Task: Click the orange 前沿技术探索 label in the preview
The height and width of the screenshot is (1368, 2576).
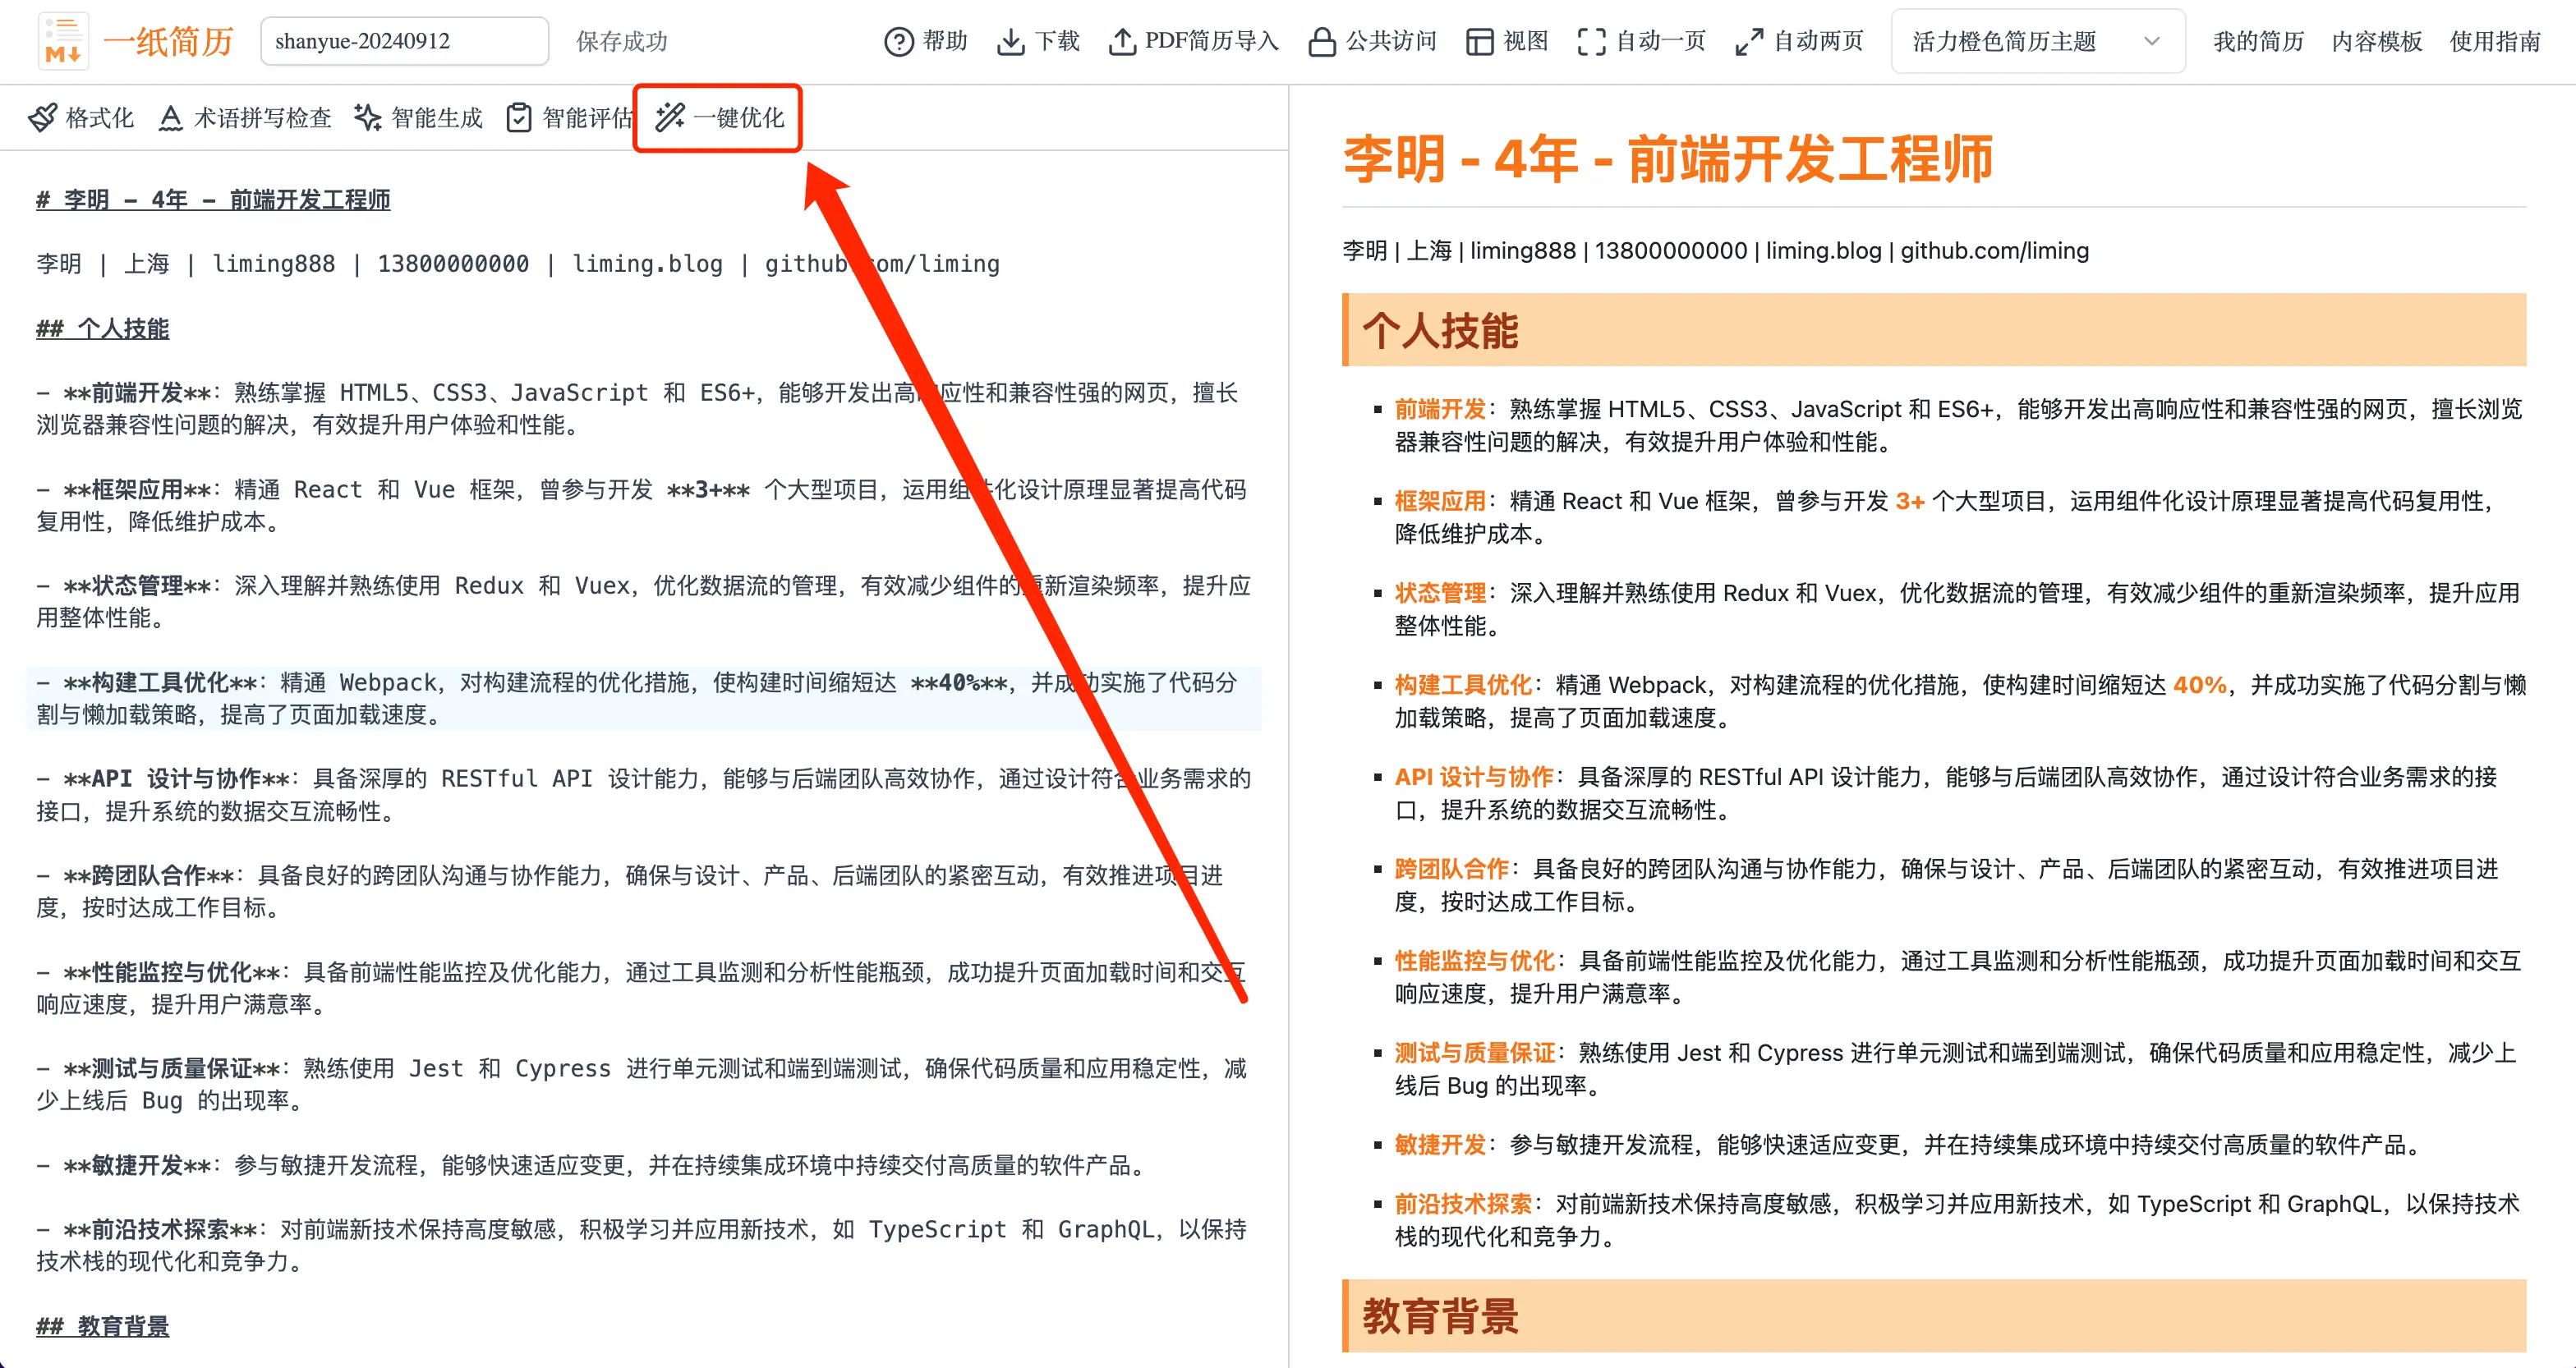Action: tap(1463, 1204)
